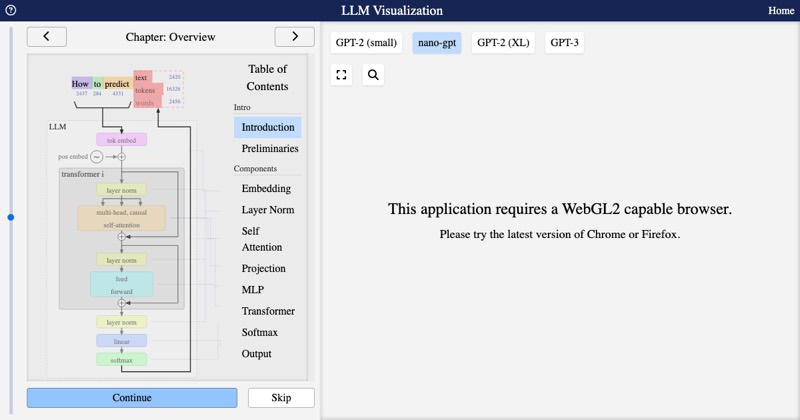Click the Skip button
Screen dimensions: 800x420
pyautogui.click(x=281, y=398)
